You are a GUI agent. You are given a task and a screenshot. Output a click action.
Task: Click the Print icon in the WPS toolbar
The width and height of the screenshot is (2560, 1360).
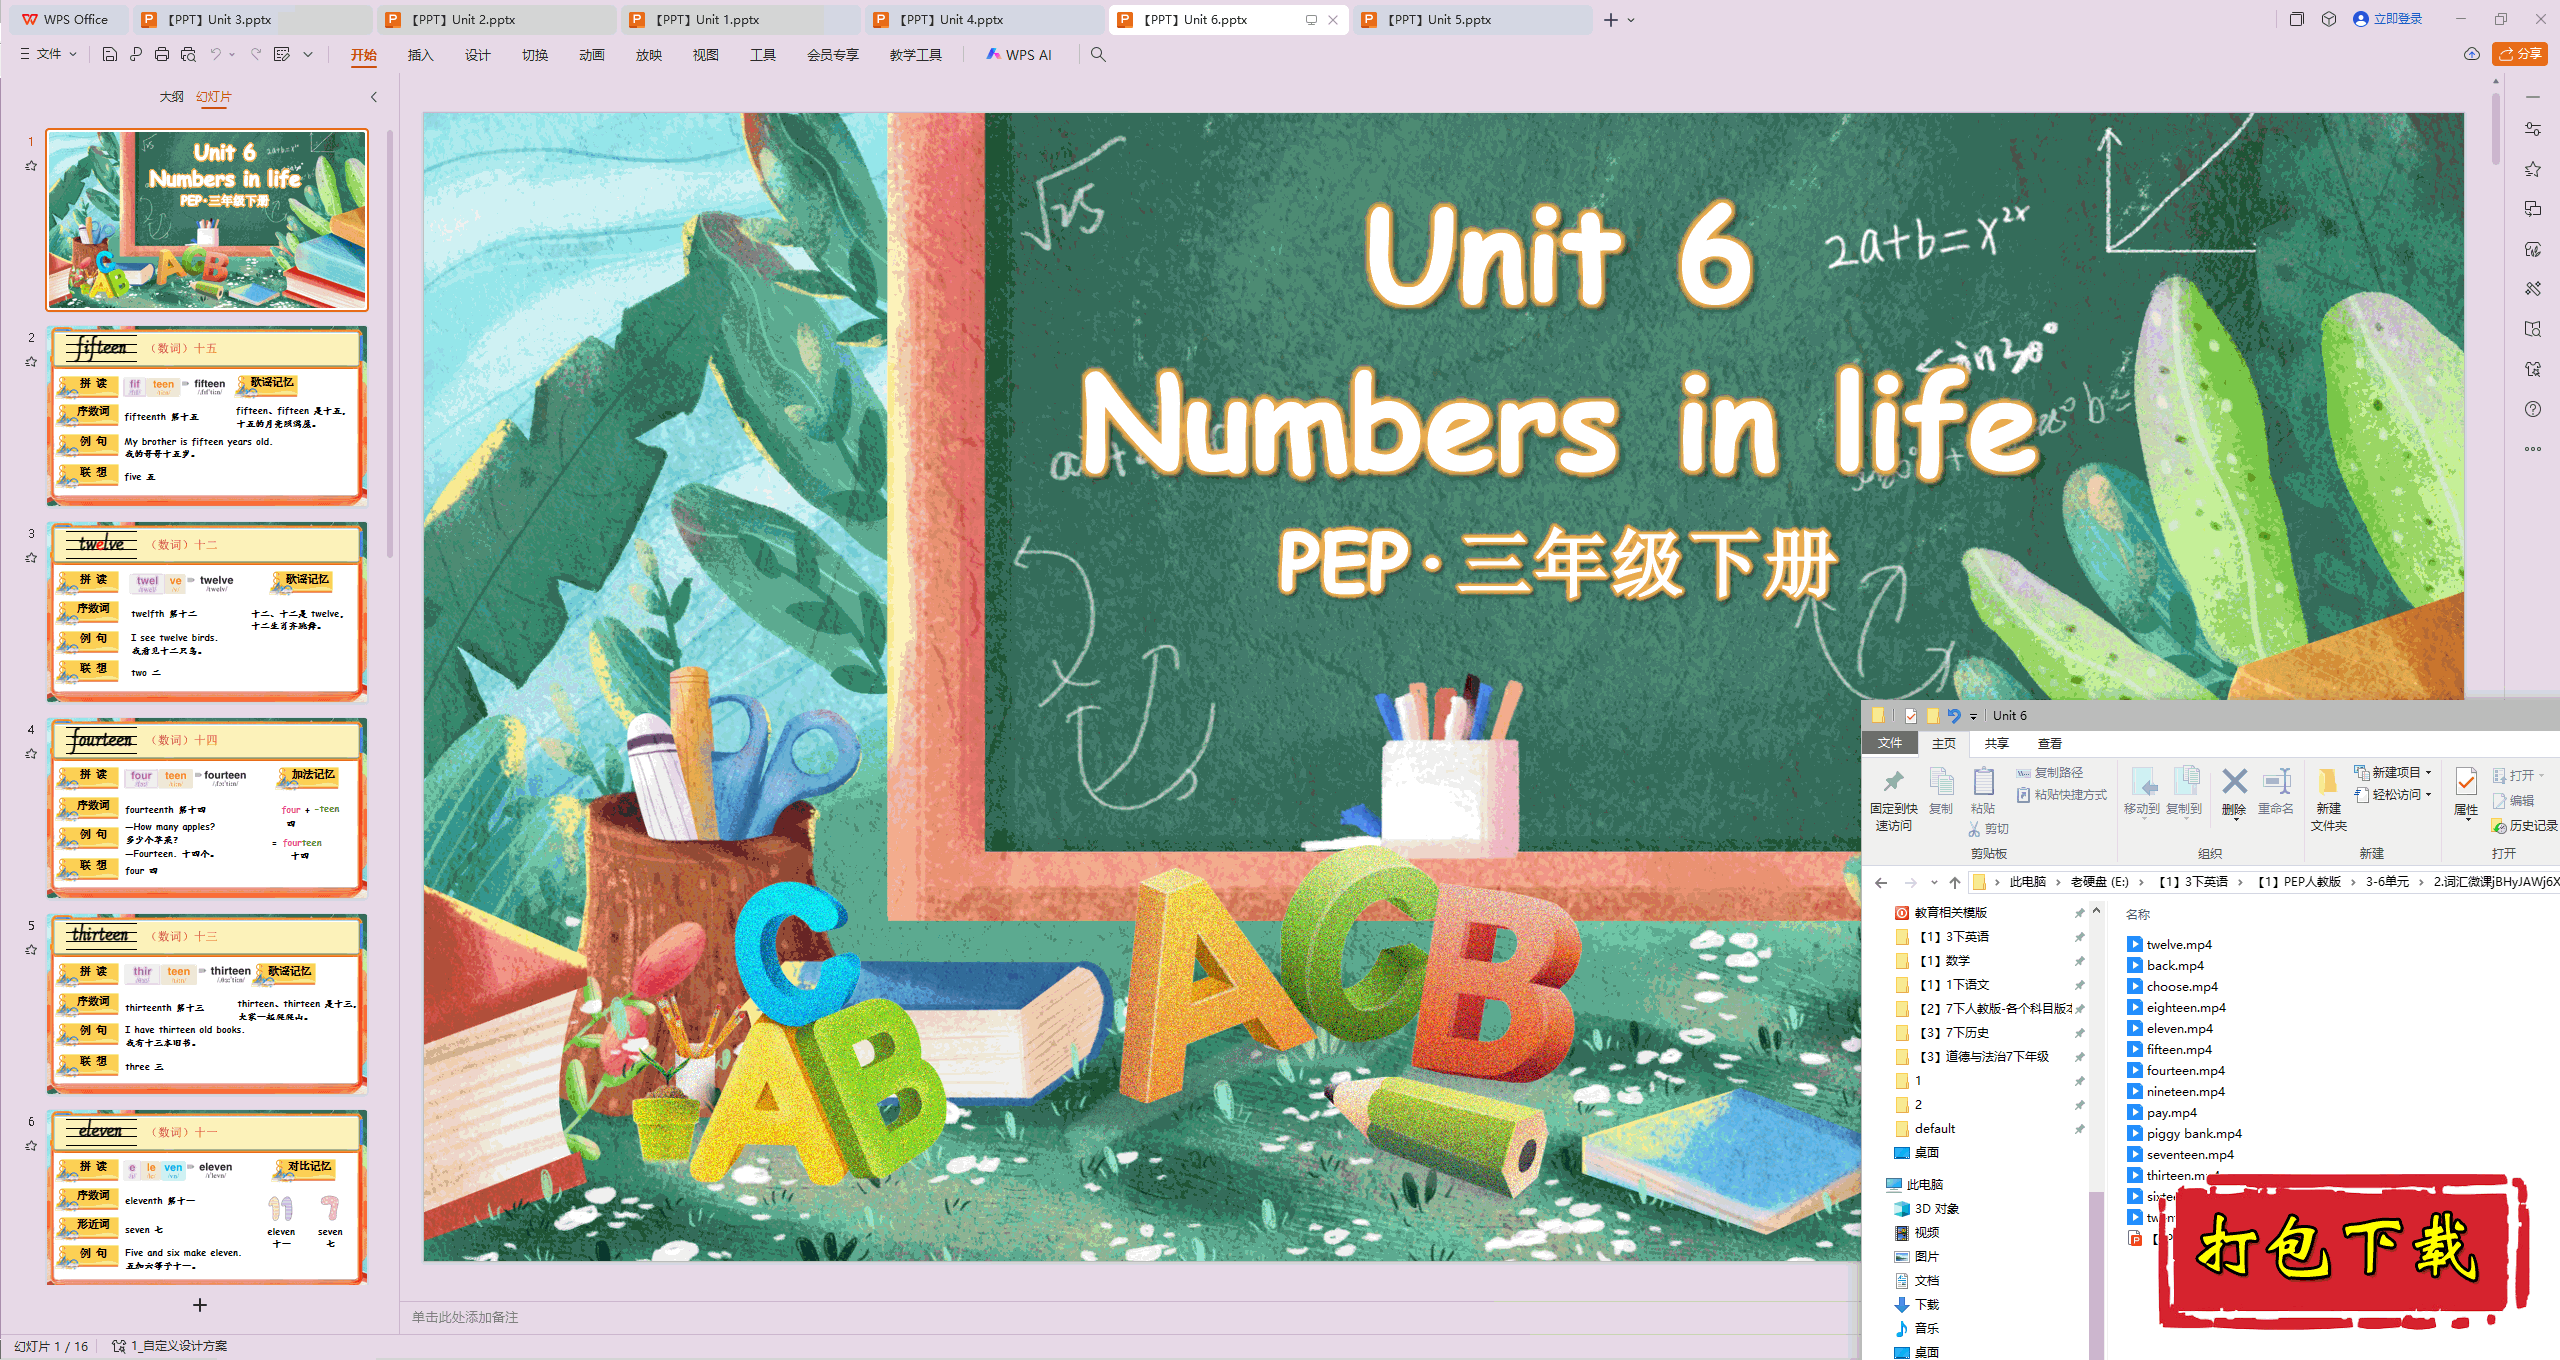[x=162, y=55]
